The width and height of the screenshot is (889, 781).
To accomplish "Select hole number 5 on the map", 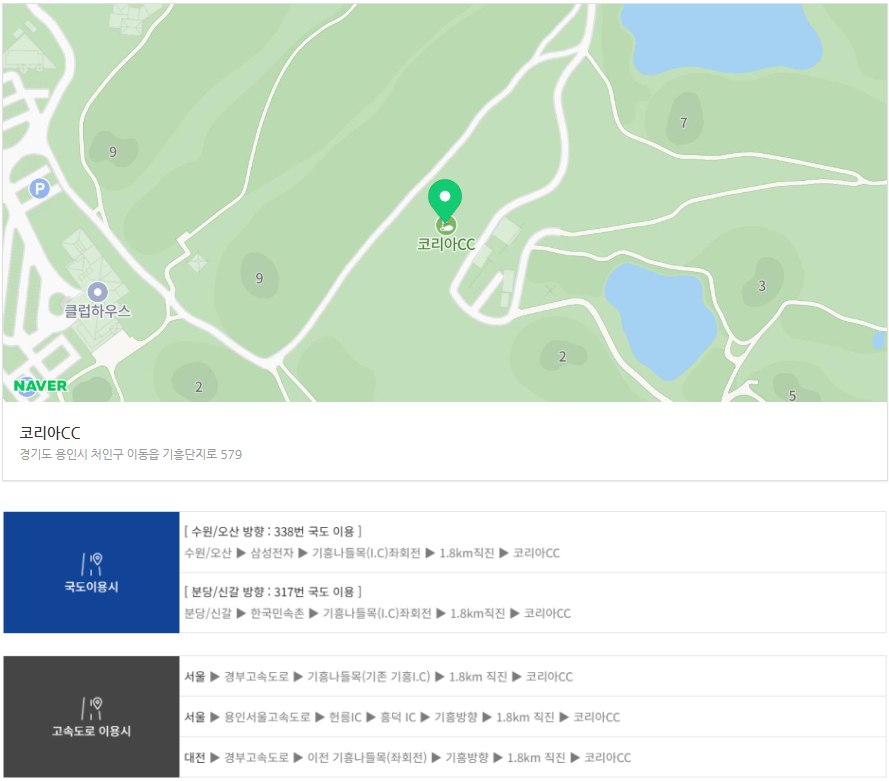I will pyautogui.click(x=792, y=396).
